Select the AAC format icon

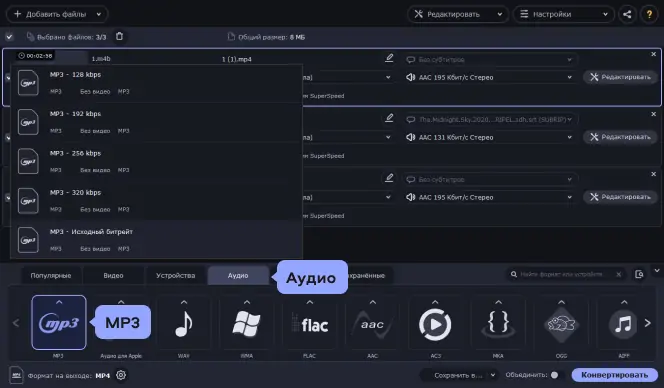pos(372,324)
